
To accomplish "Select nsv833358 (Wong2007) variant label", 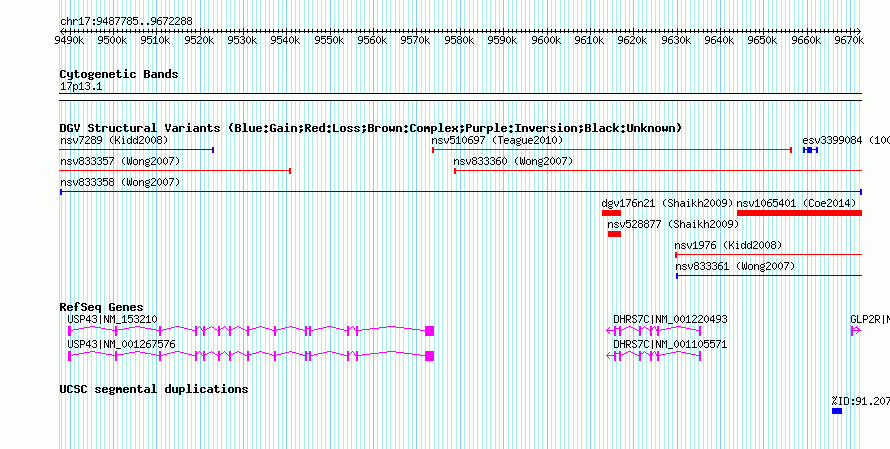I will pyautogui.click(x=120, y=183).
